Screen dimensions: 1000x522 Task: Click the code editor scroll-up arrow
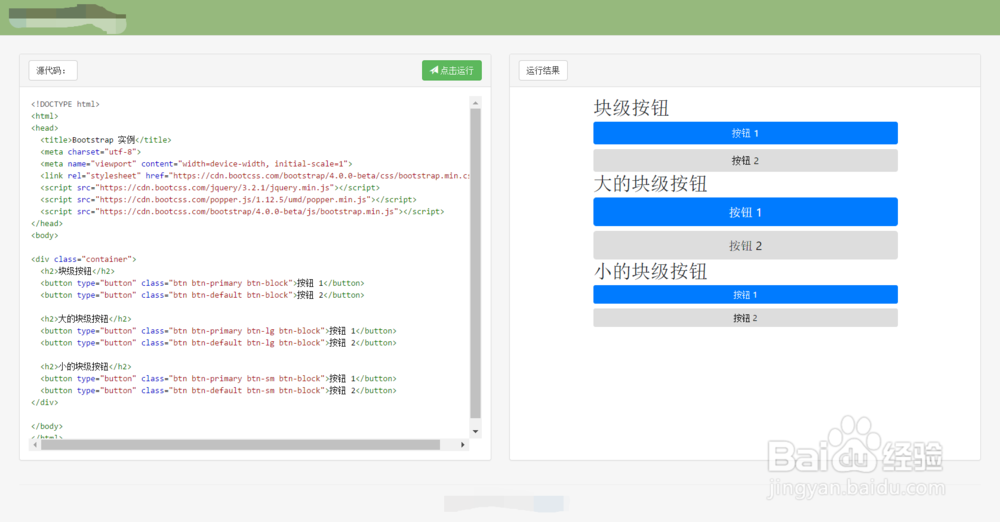475,103
